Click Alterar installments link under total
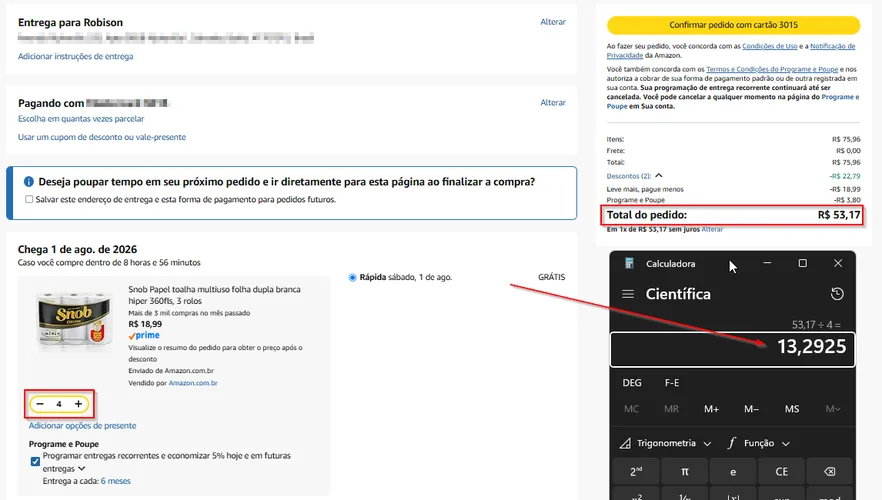 (x=712, y=229)
